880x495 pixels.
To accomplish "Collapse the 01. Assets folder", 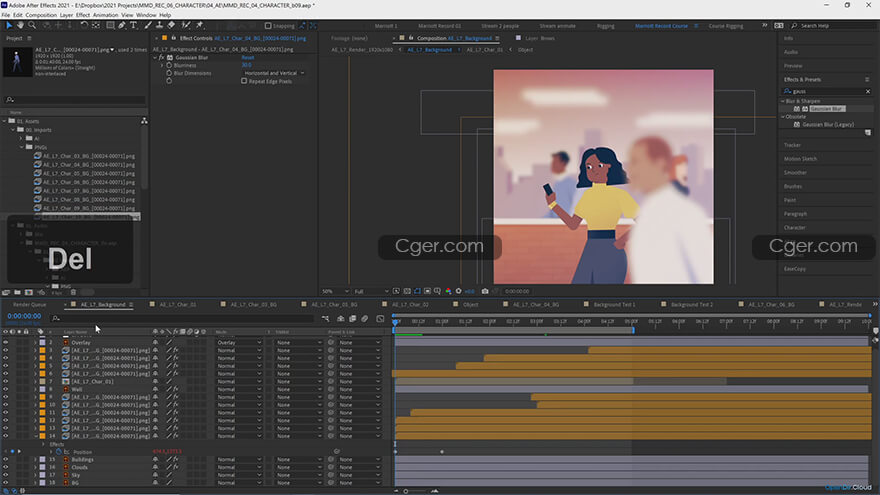I will tap(4, 121).
